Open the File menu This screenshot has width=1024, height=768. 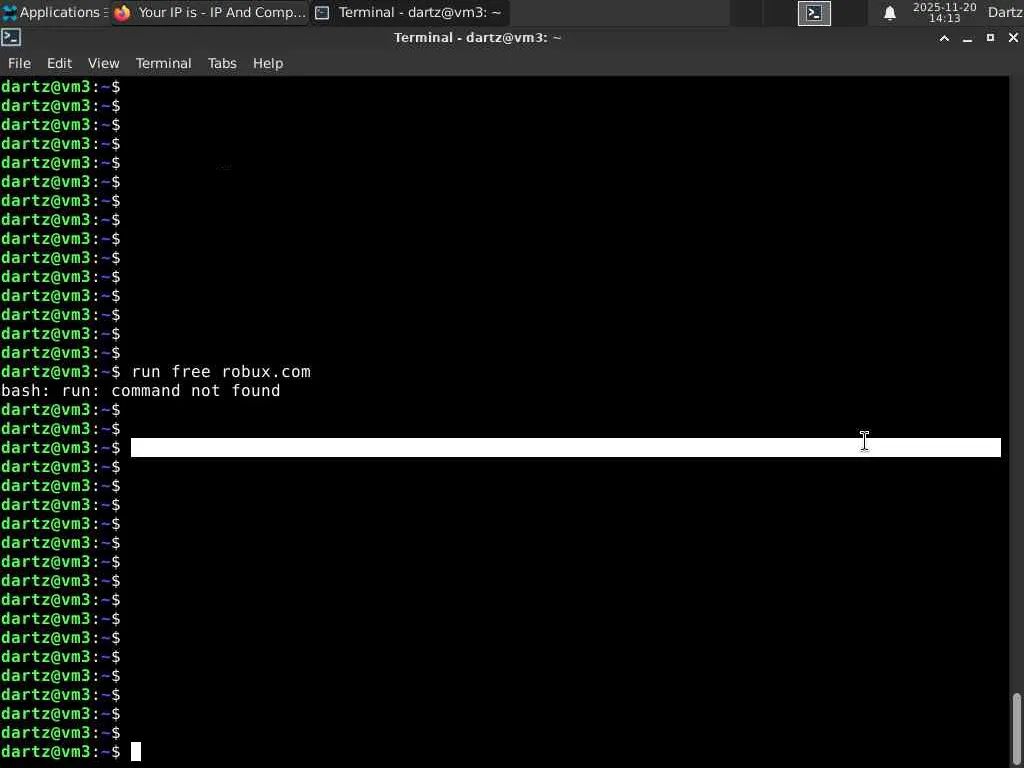pyautogui.click(x=19, y=63)
